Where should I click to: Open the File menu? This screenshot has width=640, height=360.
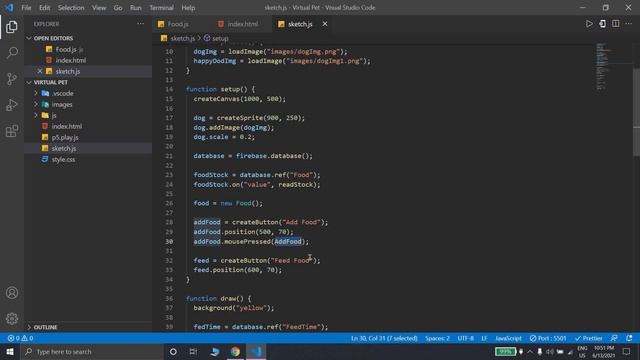tap(26, 7)
